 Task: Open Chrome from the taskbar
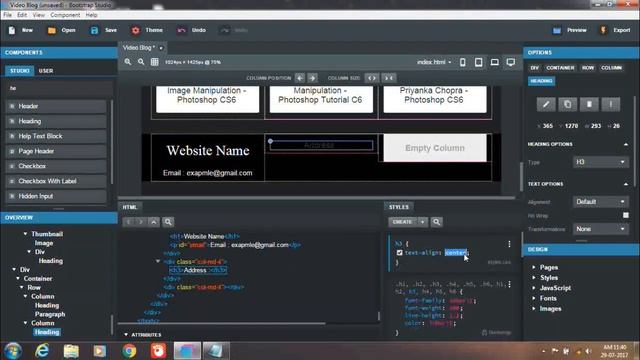pos(129,351)
